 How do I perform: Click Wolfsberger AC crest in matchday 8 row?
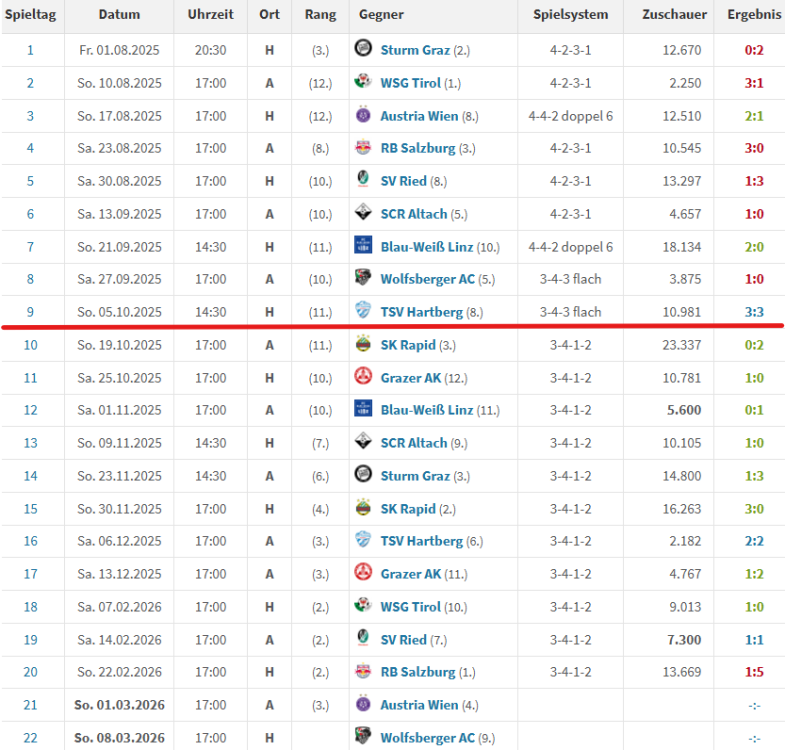364,279
